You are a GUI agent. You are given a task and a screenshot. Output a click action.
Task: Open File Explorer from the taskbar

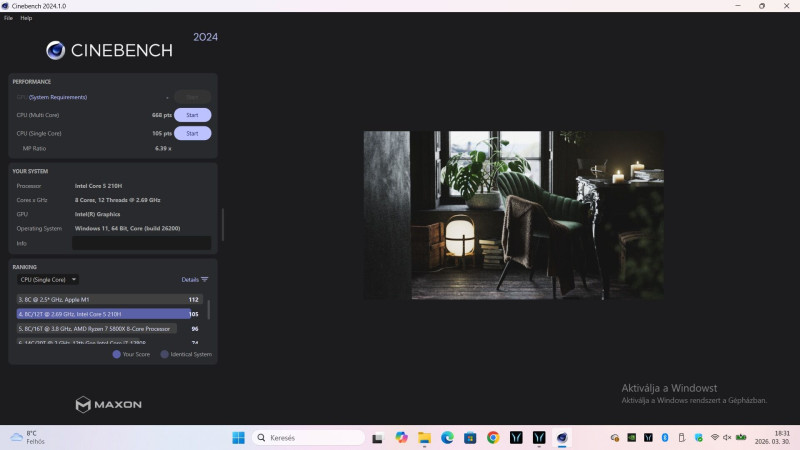point(424,438)
